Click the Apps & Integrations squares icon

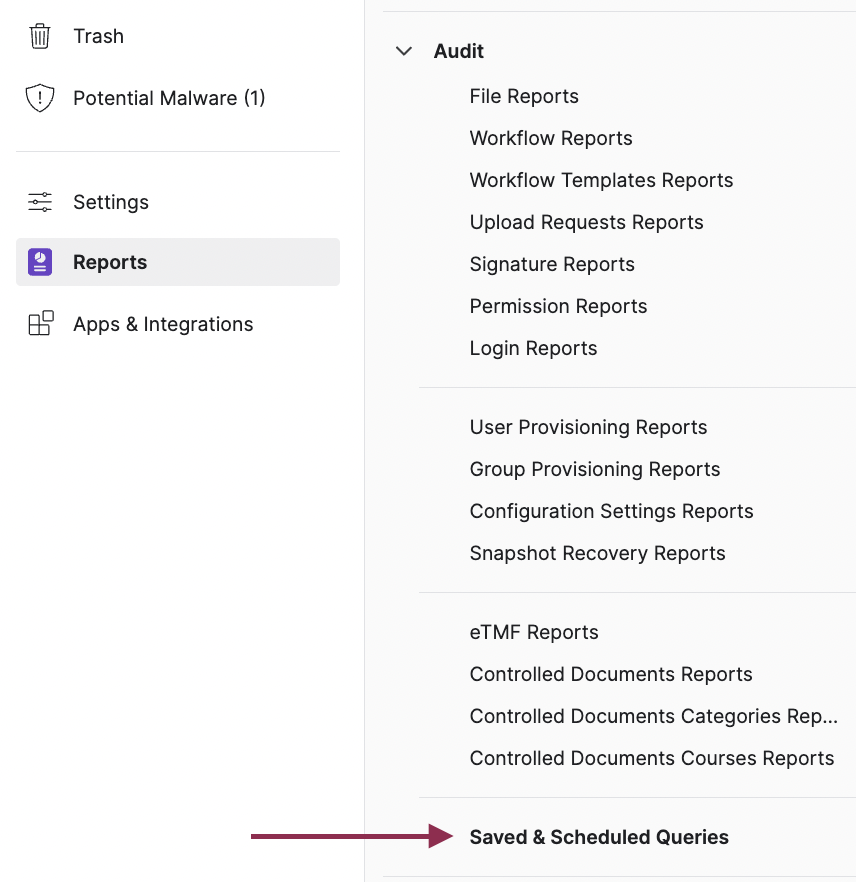point(40,324)
